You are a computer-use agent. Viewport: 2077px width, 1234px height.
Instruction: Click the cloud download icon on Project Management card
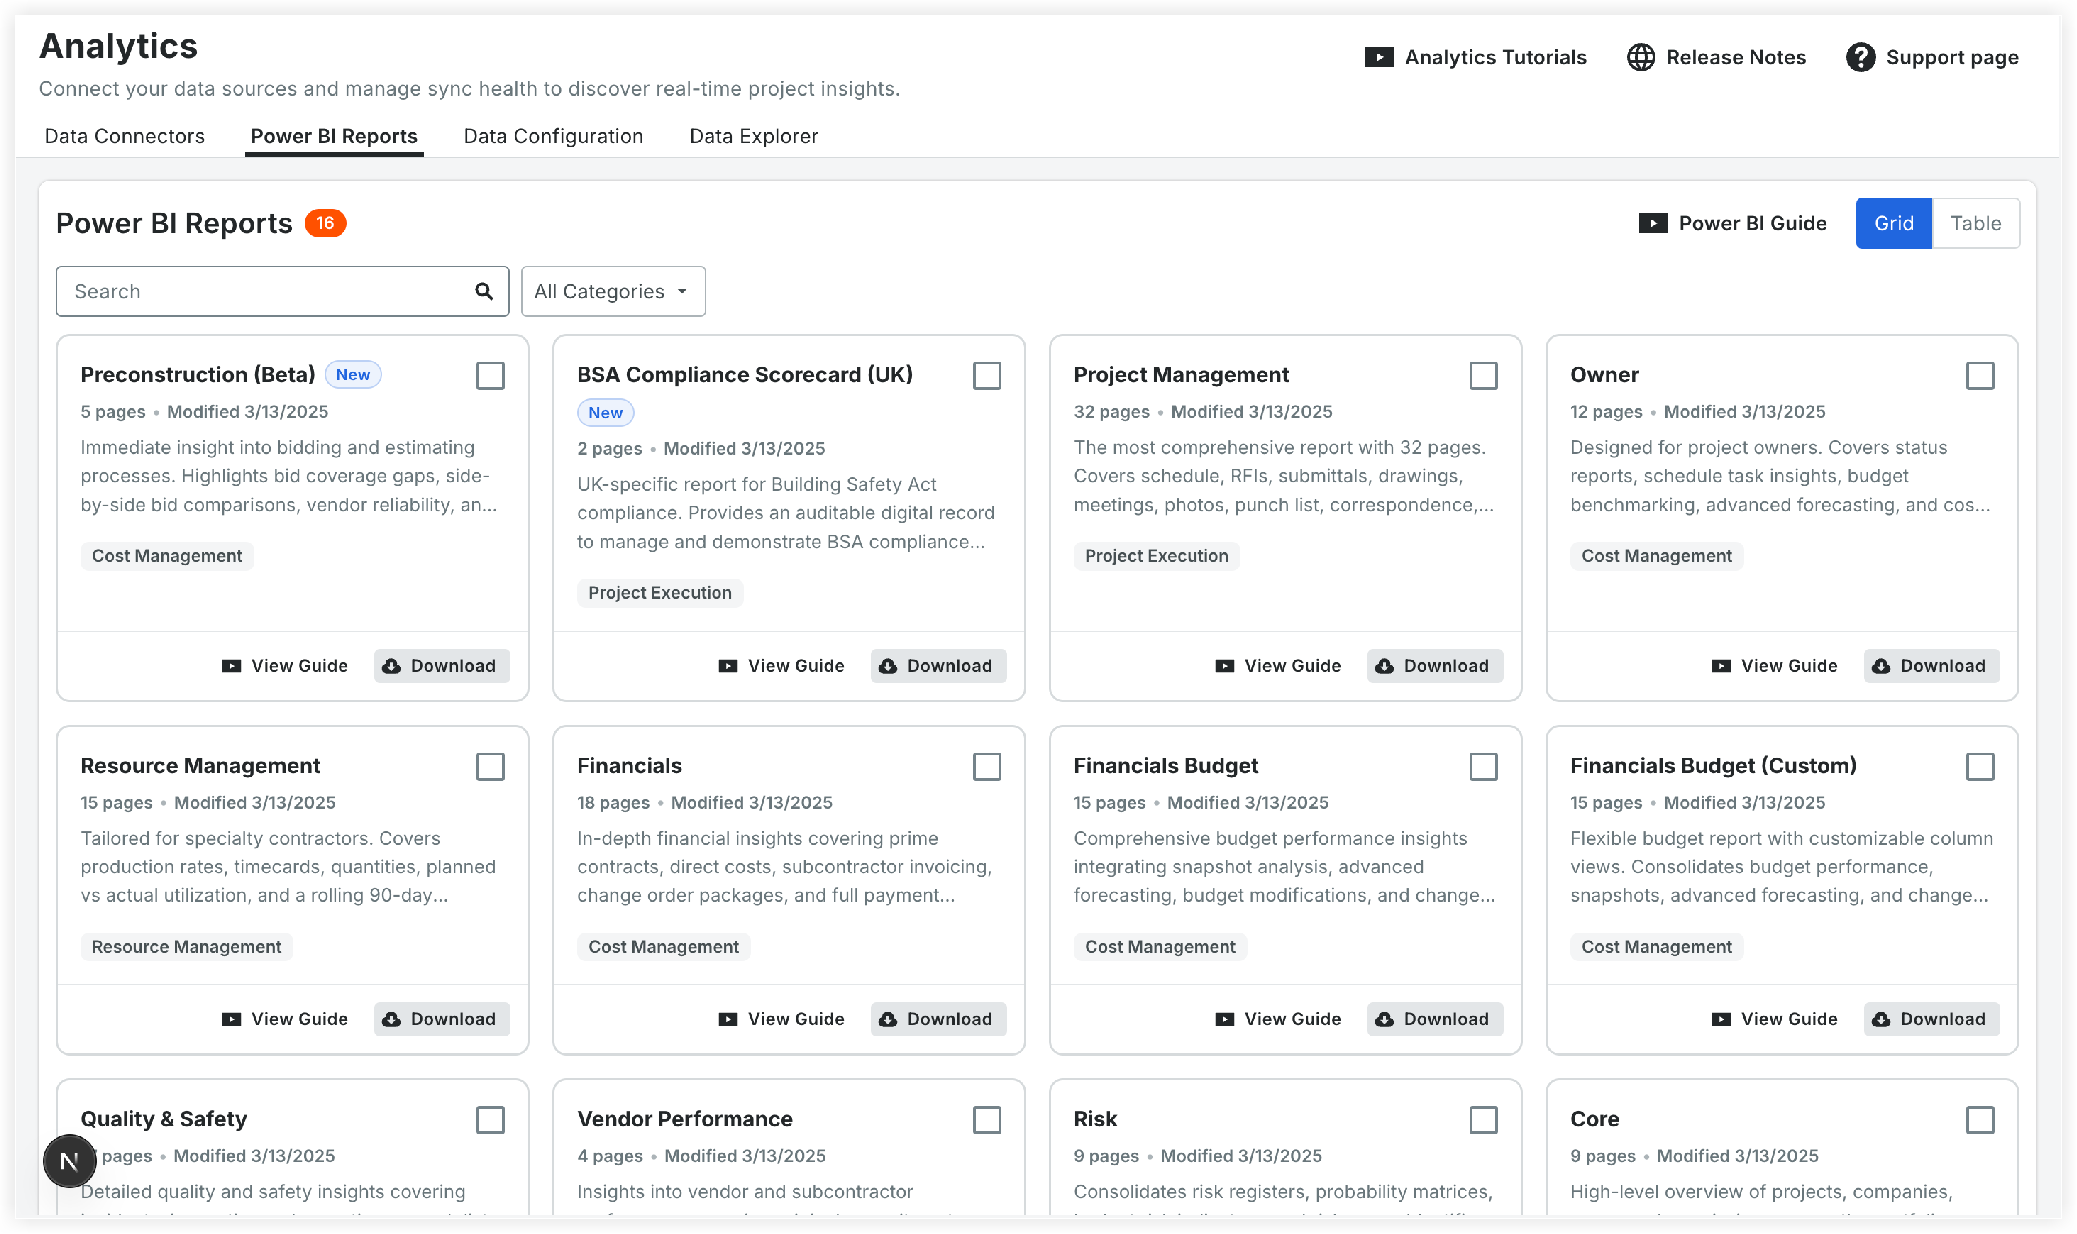pyautogui.click(x=1385, y=666)
